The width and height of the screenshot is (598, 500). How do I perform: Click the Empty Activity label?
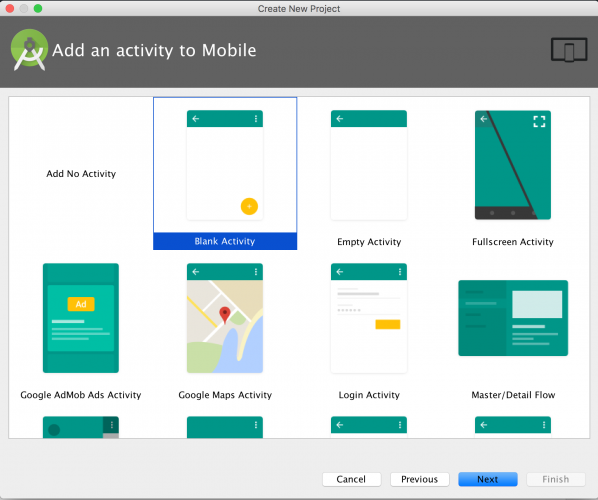coord(369,242)
